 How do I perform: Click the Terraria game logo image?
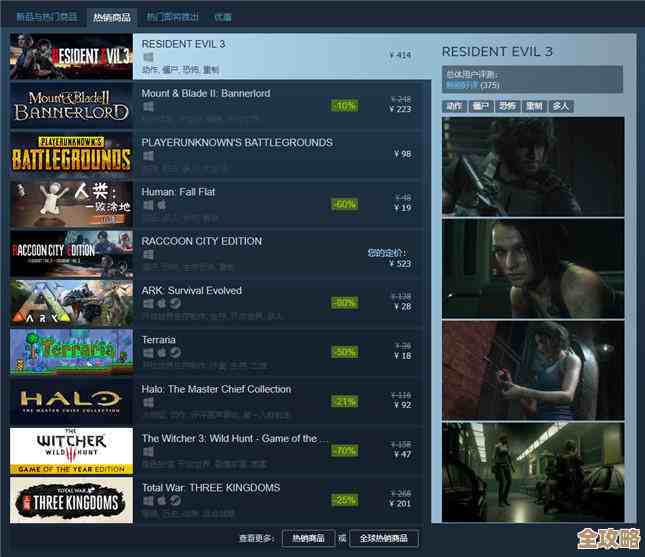[71, 352]
